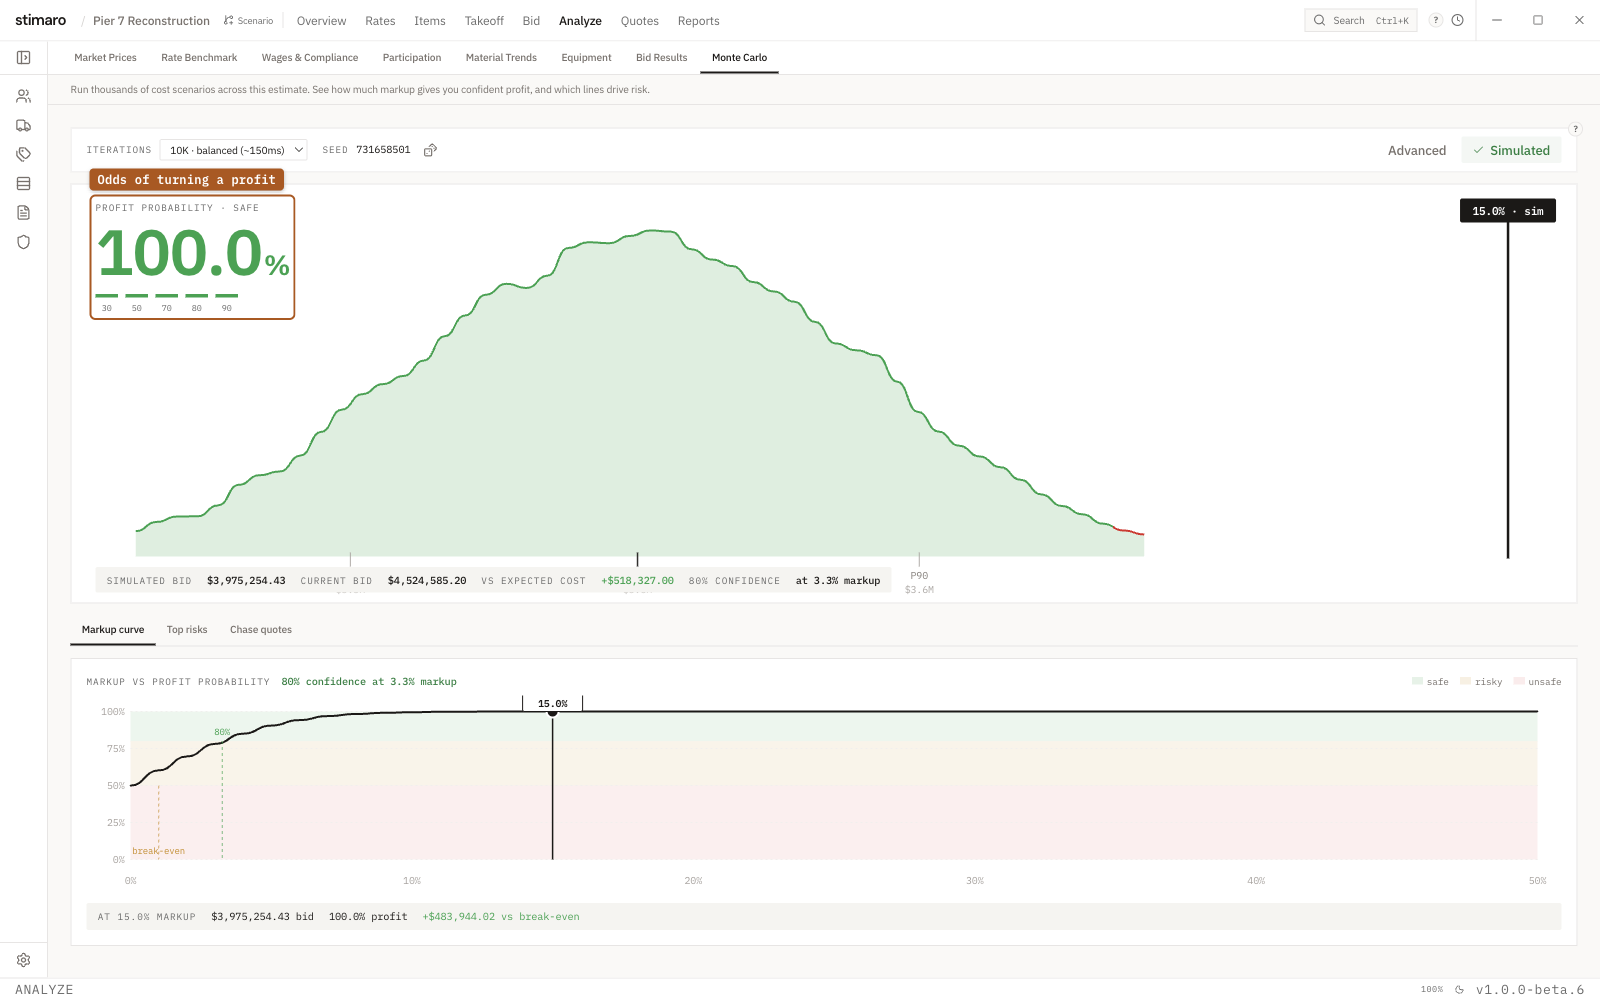Switch to Wages & Compliance tab

[310, 58]
